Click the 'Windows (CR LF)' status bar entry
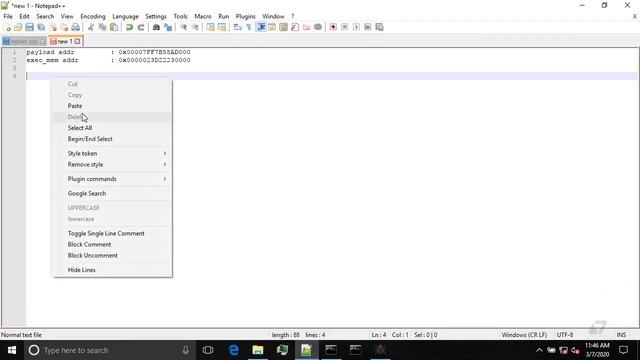 [x=524, y=335]
